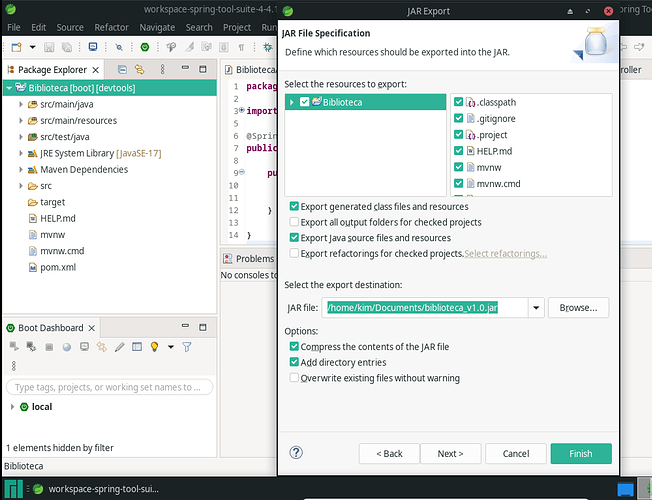
Task: Click the Open Browser globe icon
Action: [67, 347]
